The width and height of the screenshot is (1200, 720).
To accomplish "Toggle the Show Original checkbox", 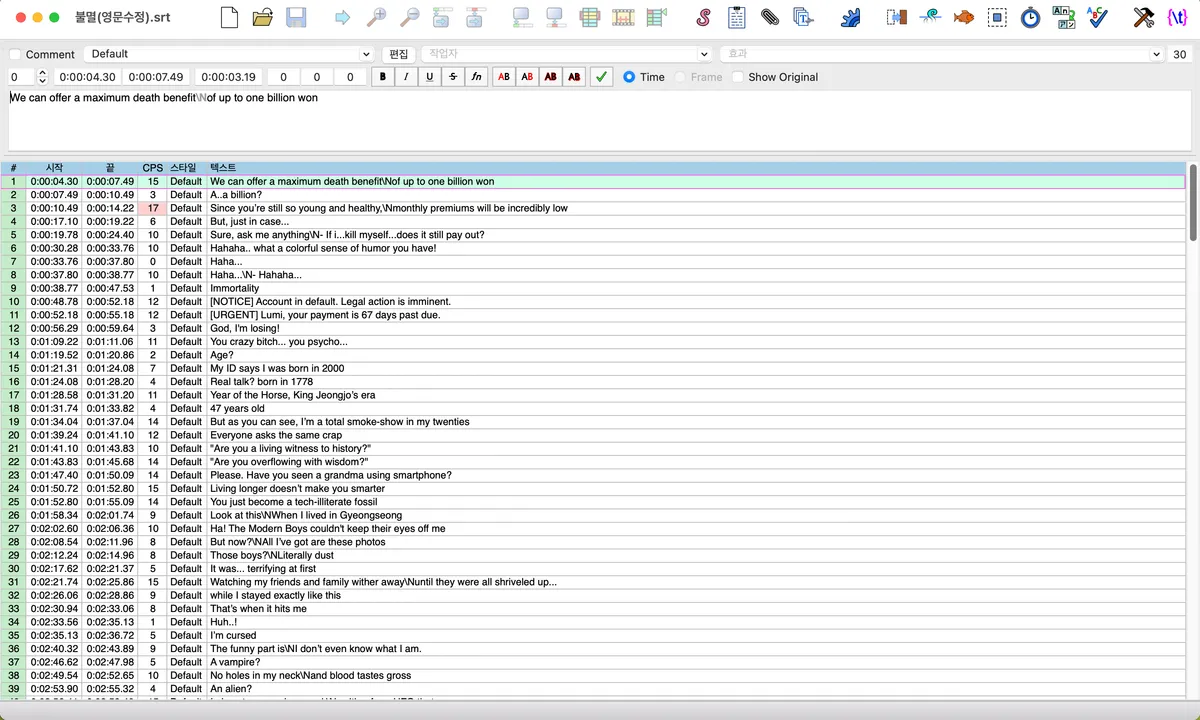I will pos(738,77).
